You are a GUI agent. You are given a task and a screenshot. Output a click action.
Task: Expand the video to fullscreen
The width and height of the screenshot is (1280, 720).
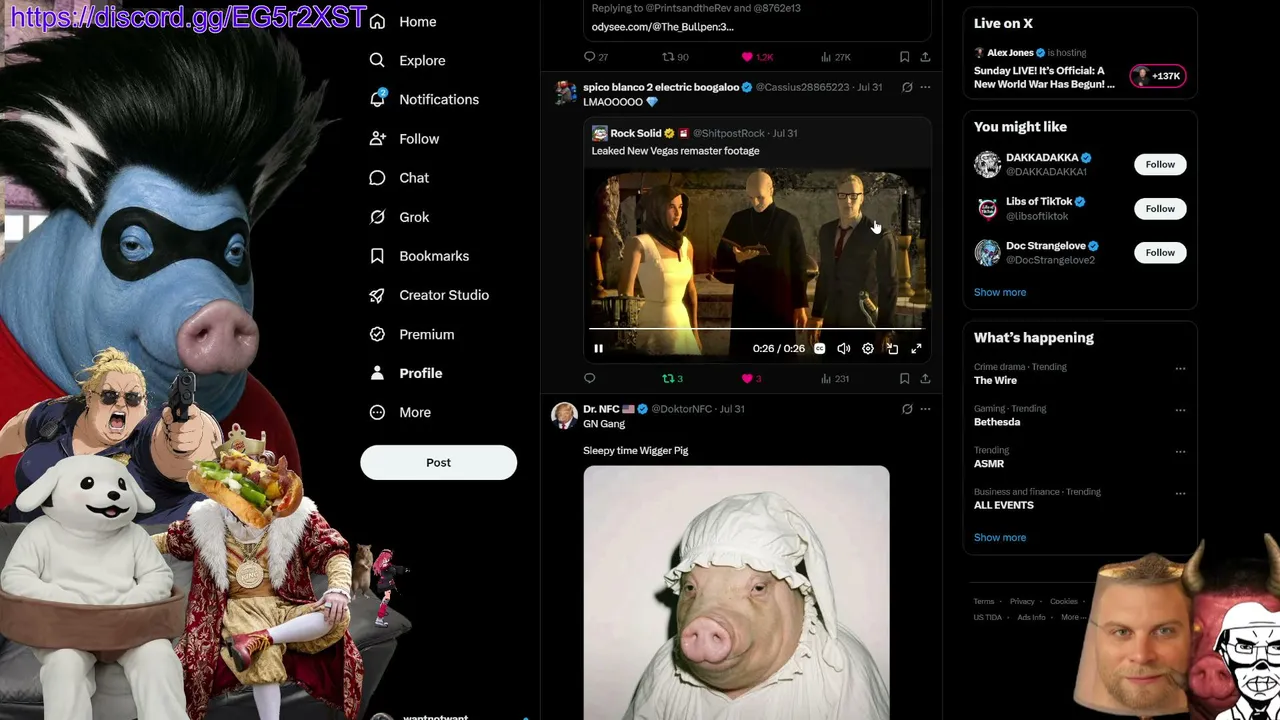(x=916, y=349)
